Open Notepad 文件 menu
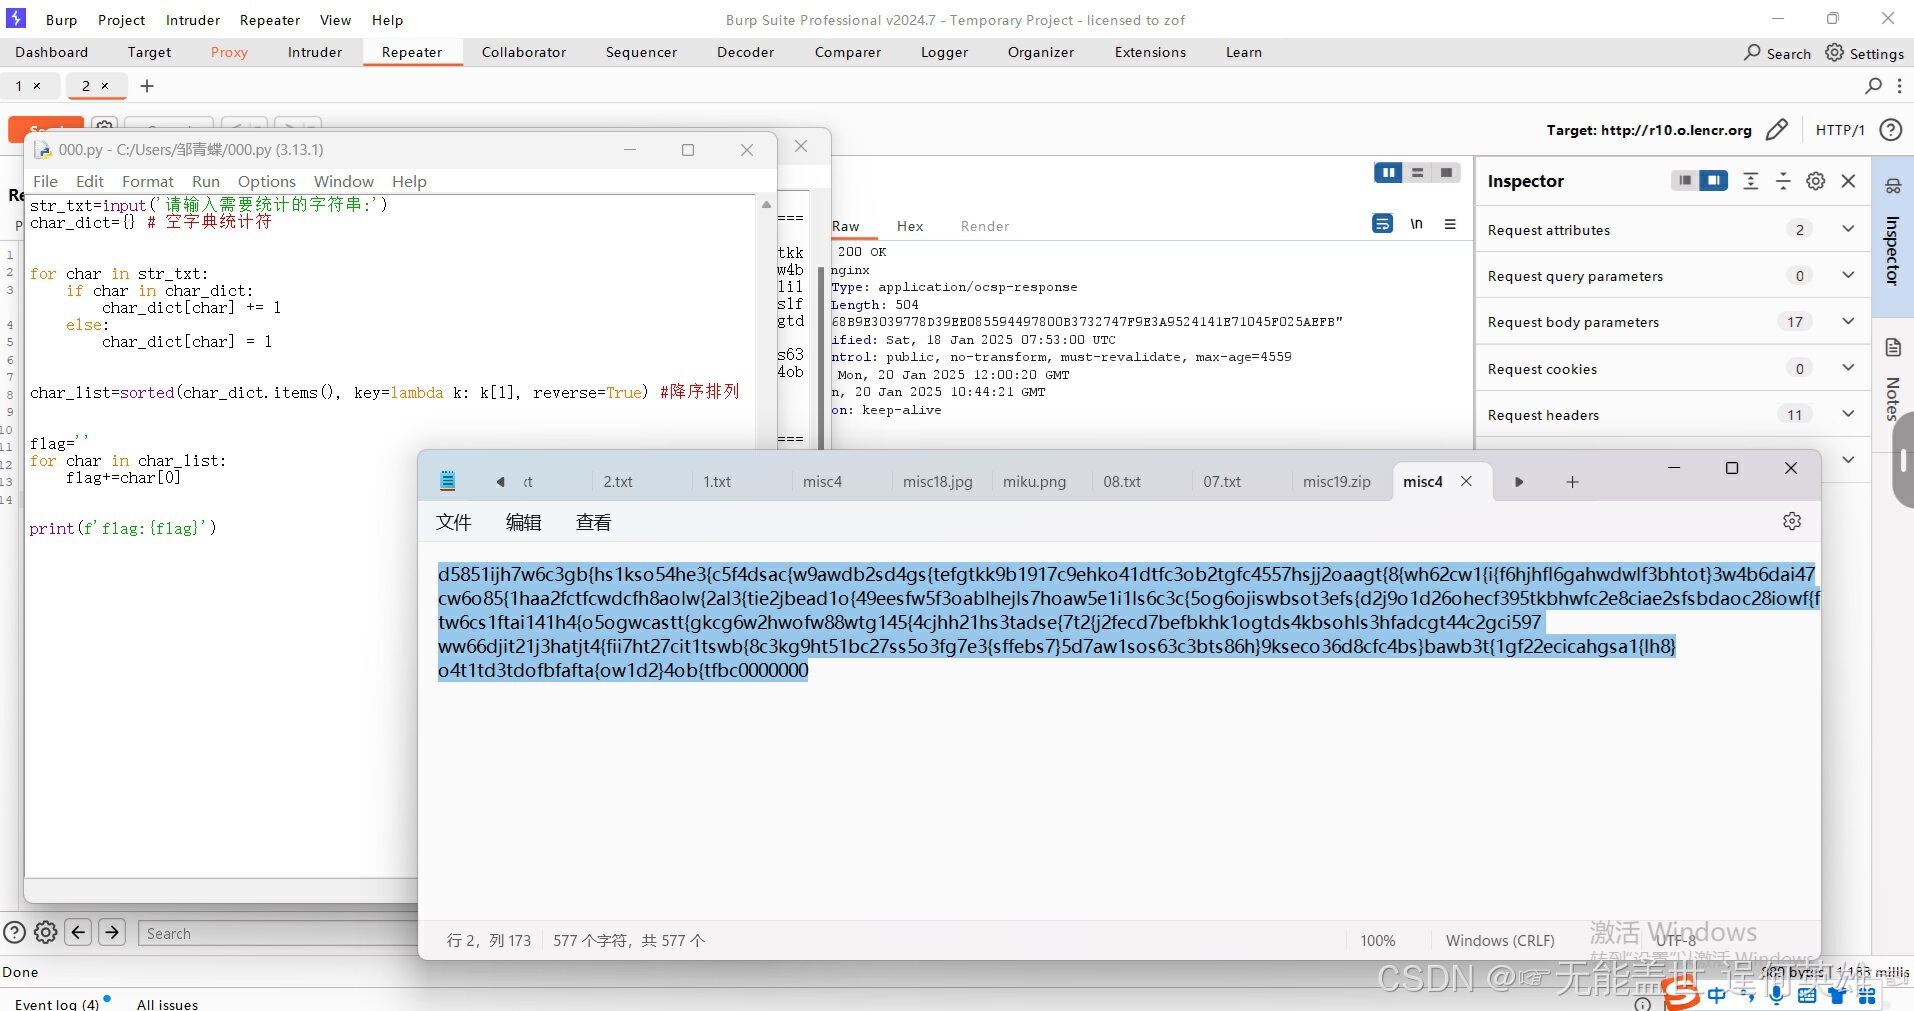 [x=453, y=522]
